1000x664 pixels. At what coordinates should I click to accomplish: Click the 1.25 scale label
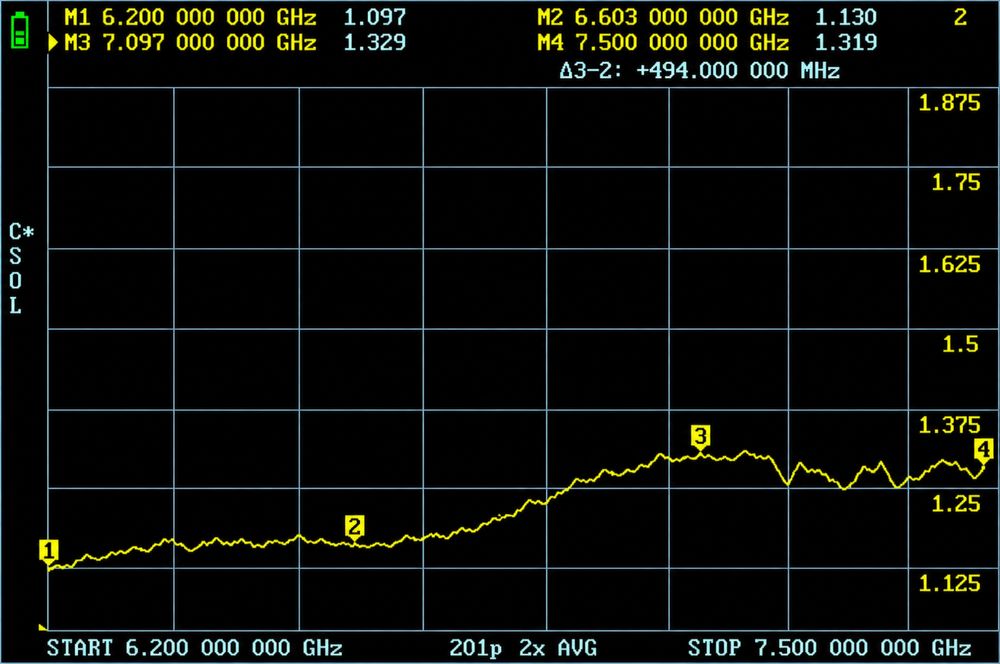coord(955,504)
